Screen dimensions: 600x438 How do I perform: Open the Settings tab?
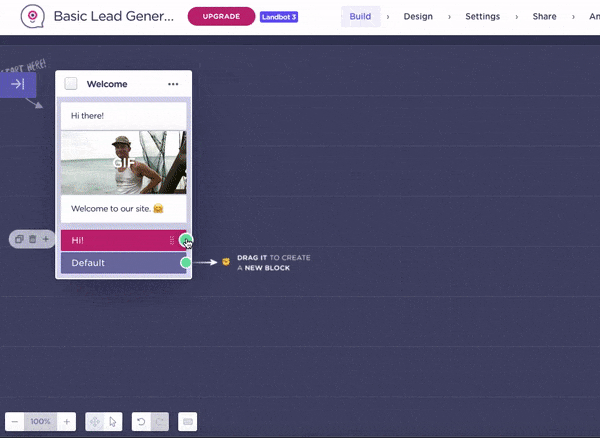click(x=482, y=17)
